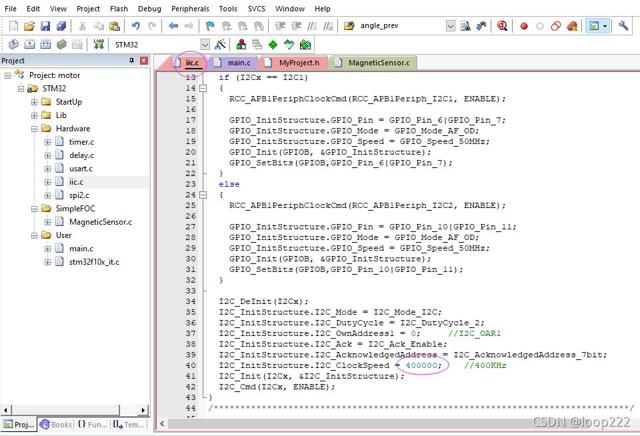The width and height of the screenshot is (640, 436).
Task: Click project tree horizontal scrollbar right arrow
Action: [143, 410]
